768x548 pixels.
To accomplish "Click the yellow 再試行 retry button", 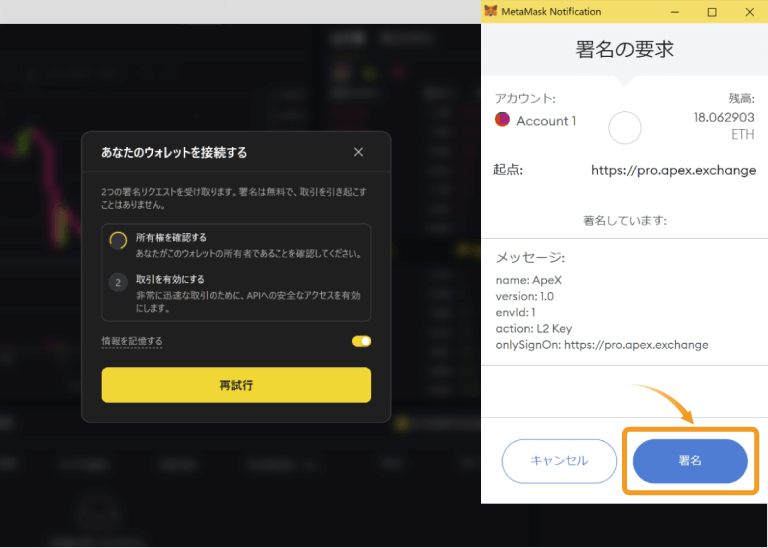I will 236,385.
